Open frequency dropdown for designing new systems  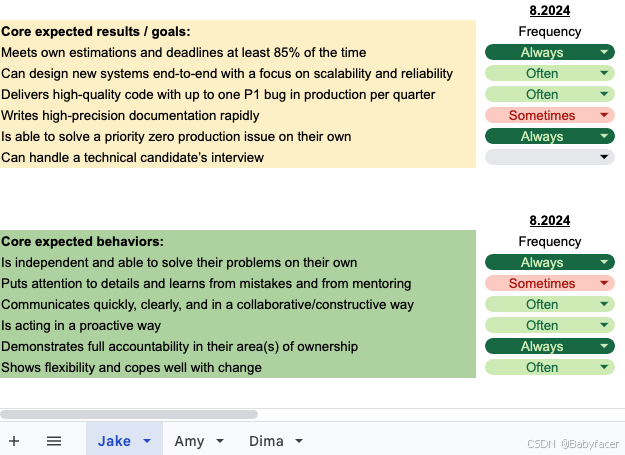[604, 73]
